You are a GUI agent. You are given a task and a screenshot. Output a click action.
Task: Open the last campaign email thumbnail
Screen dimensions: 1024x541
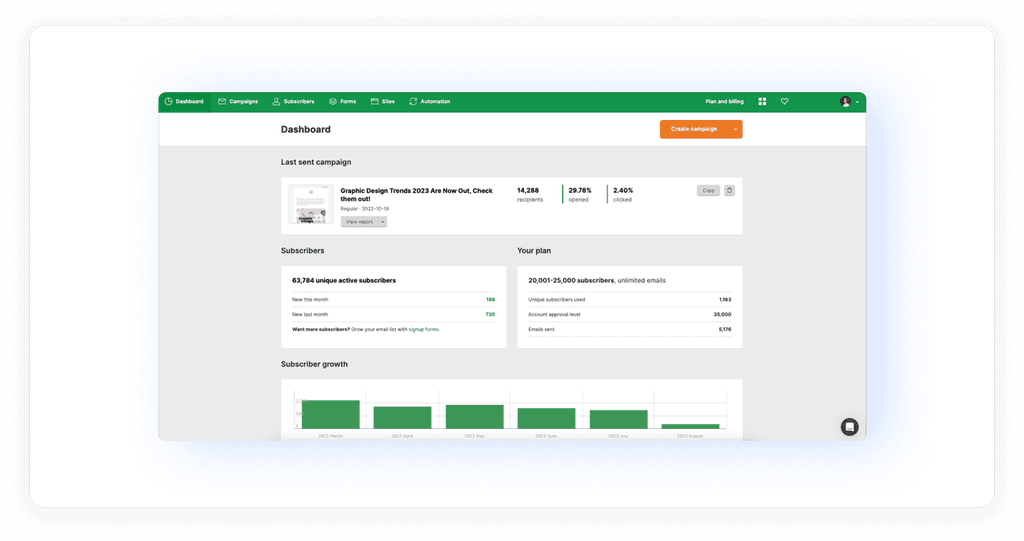click(x=311, y=205)
